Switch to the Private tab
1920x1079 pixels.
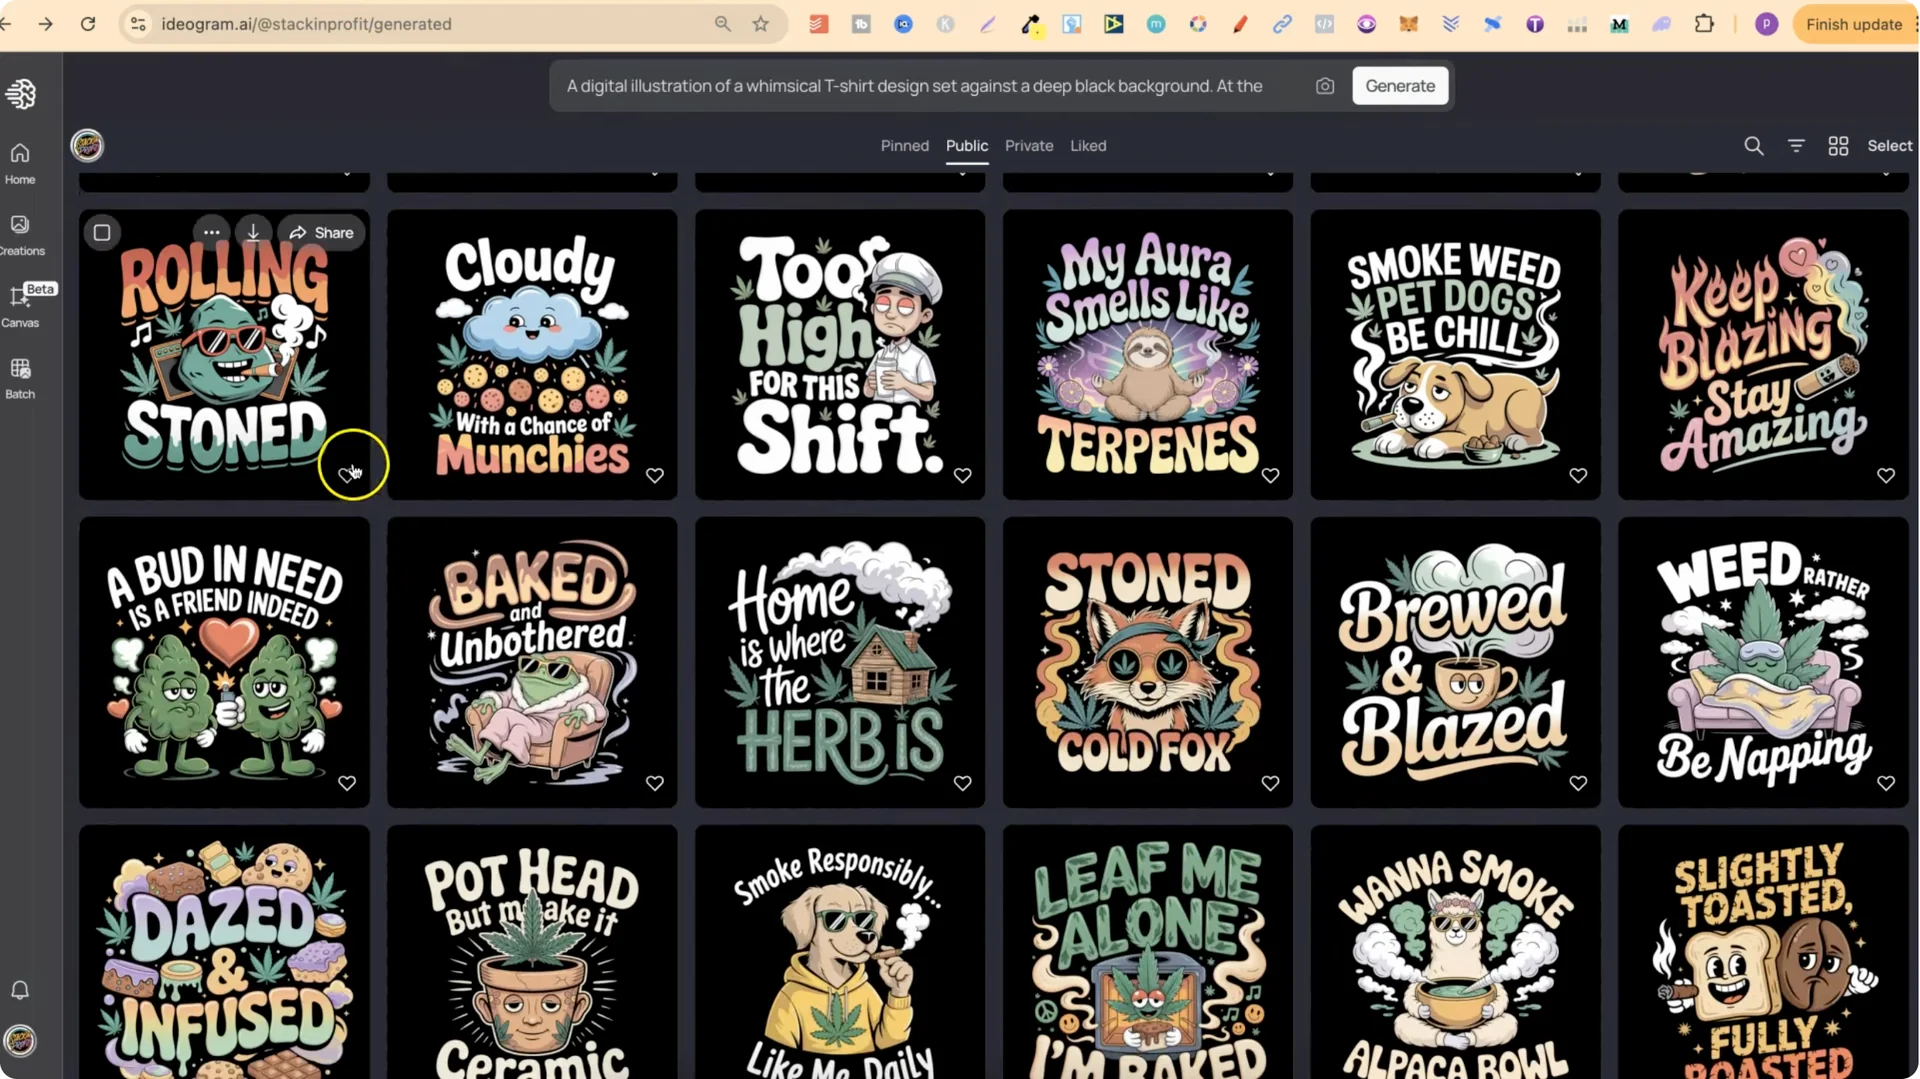[1028, 145]
